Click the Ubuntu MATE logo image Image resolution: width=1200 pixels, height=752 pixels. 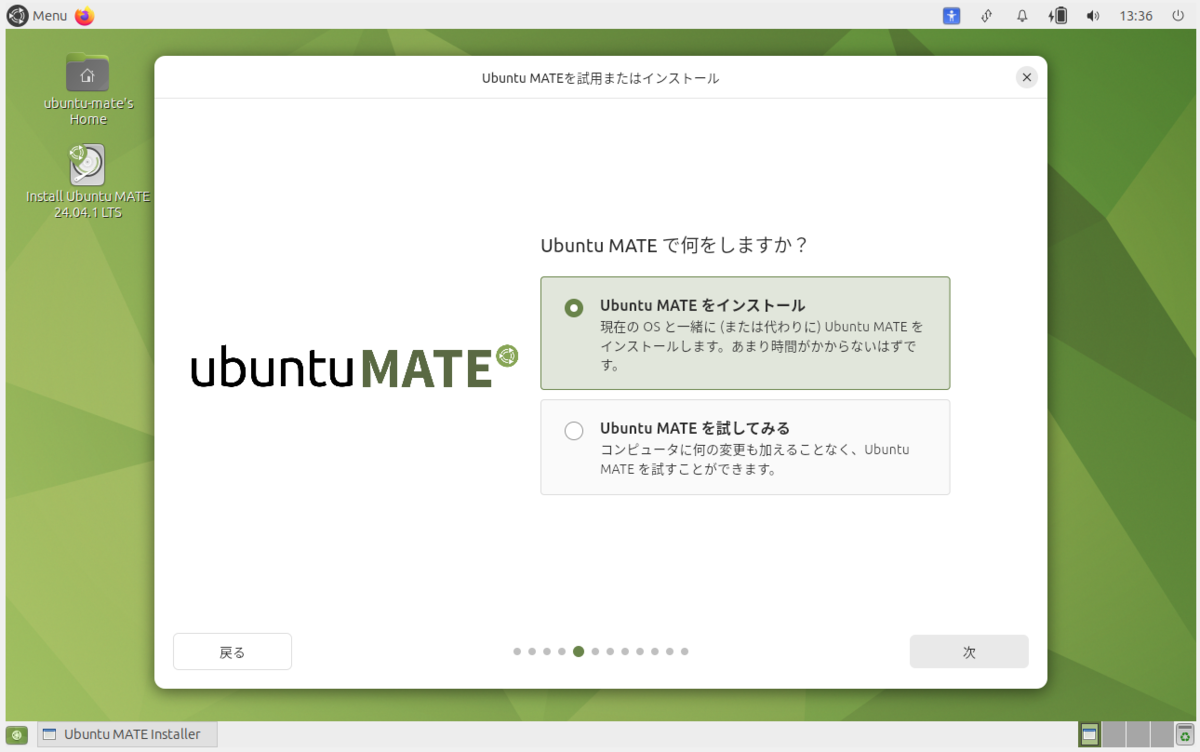click(355, 367)
